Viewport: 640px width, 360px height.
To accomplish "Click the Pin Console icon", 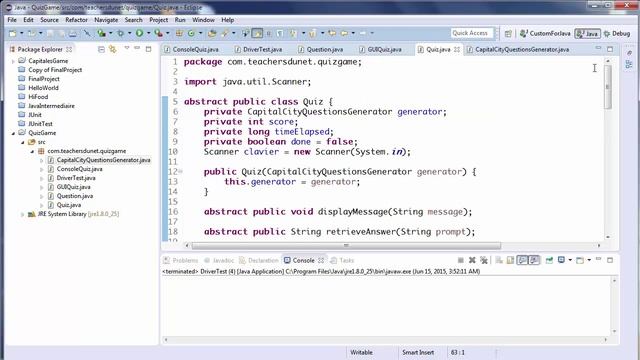I will coord(549,260).
